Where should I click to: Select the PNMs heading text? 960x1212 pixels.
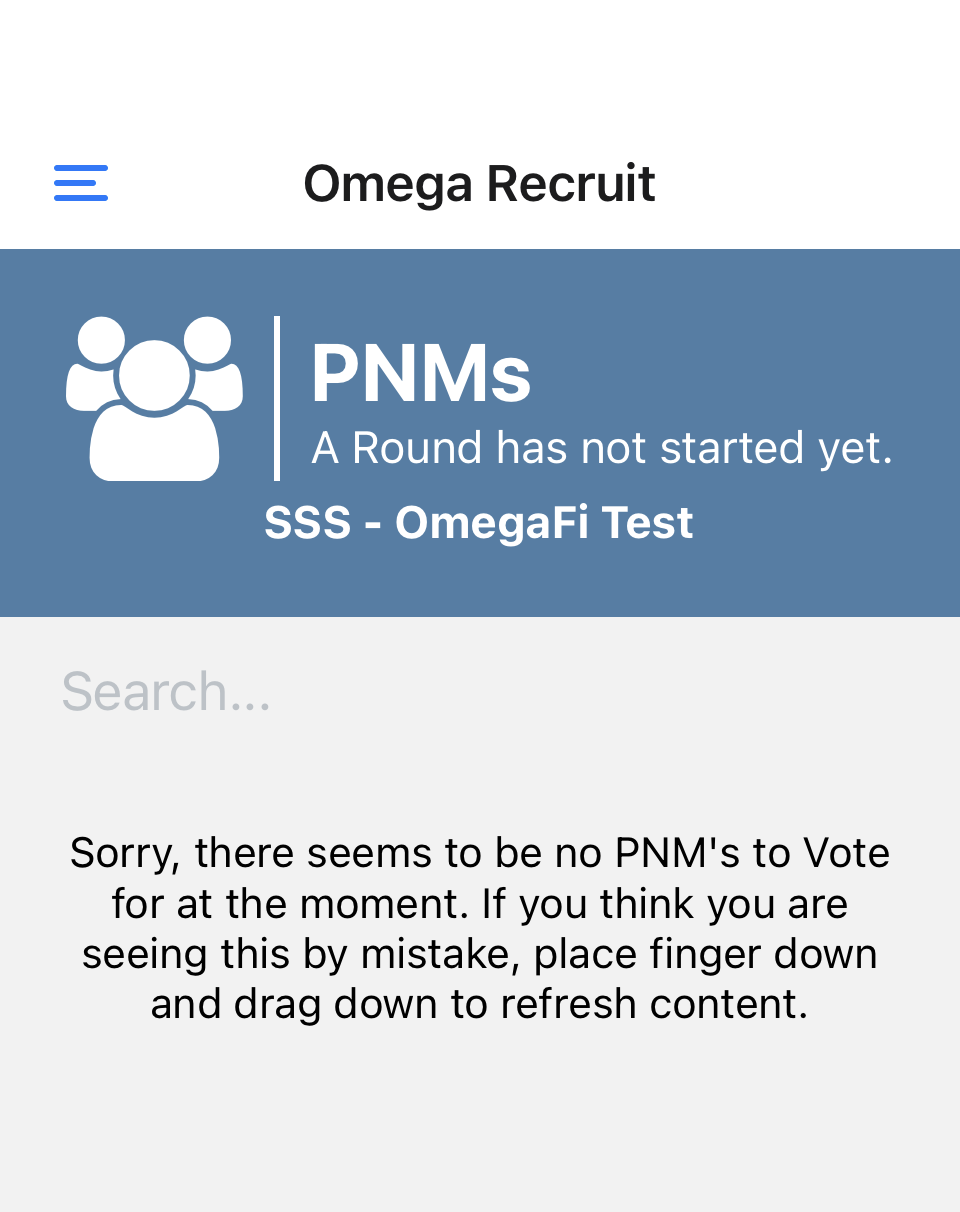421,374
